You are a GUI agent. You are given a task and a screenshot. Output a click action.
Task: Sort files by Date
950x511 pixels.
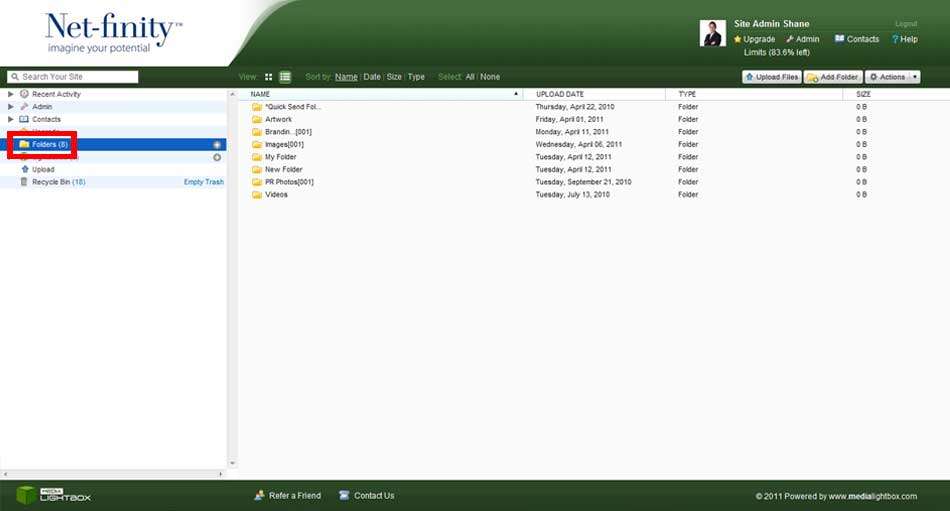372,77
